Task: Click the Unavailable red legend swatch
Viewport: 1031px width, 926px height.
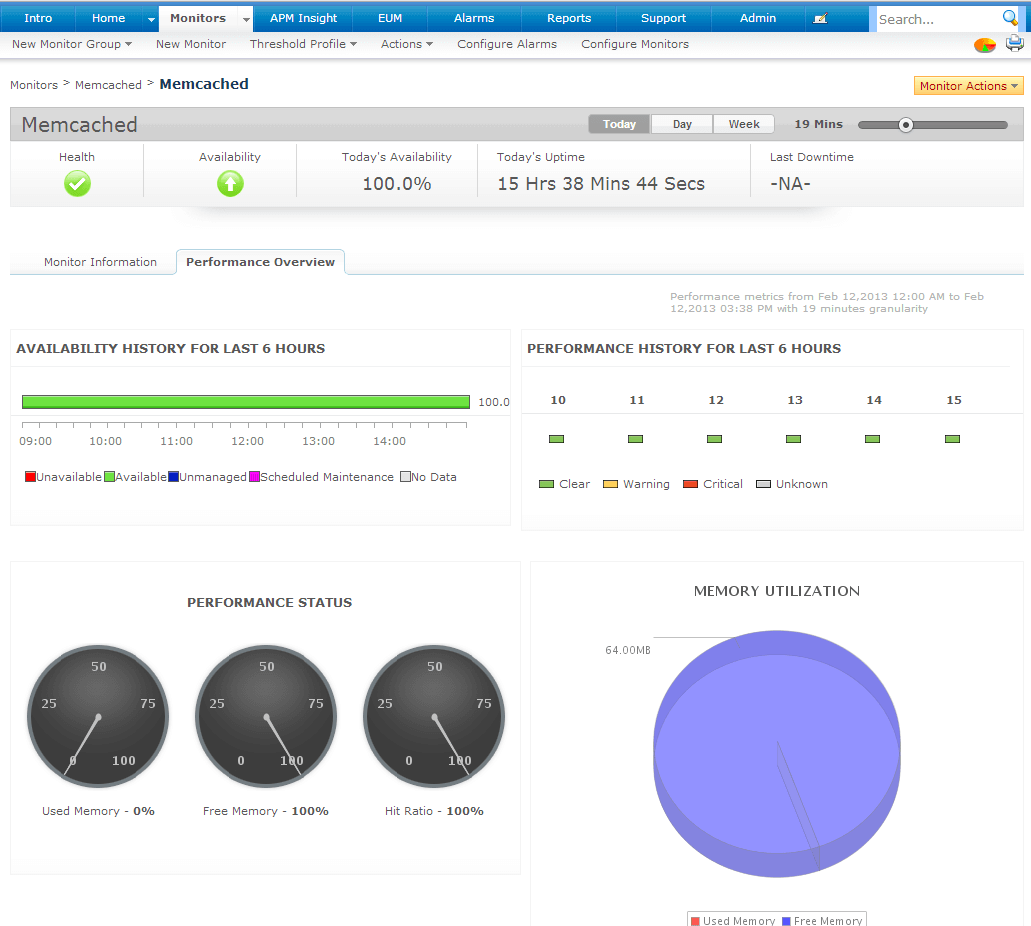Action: (30, 477)
